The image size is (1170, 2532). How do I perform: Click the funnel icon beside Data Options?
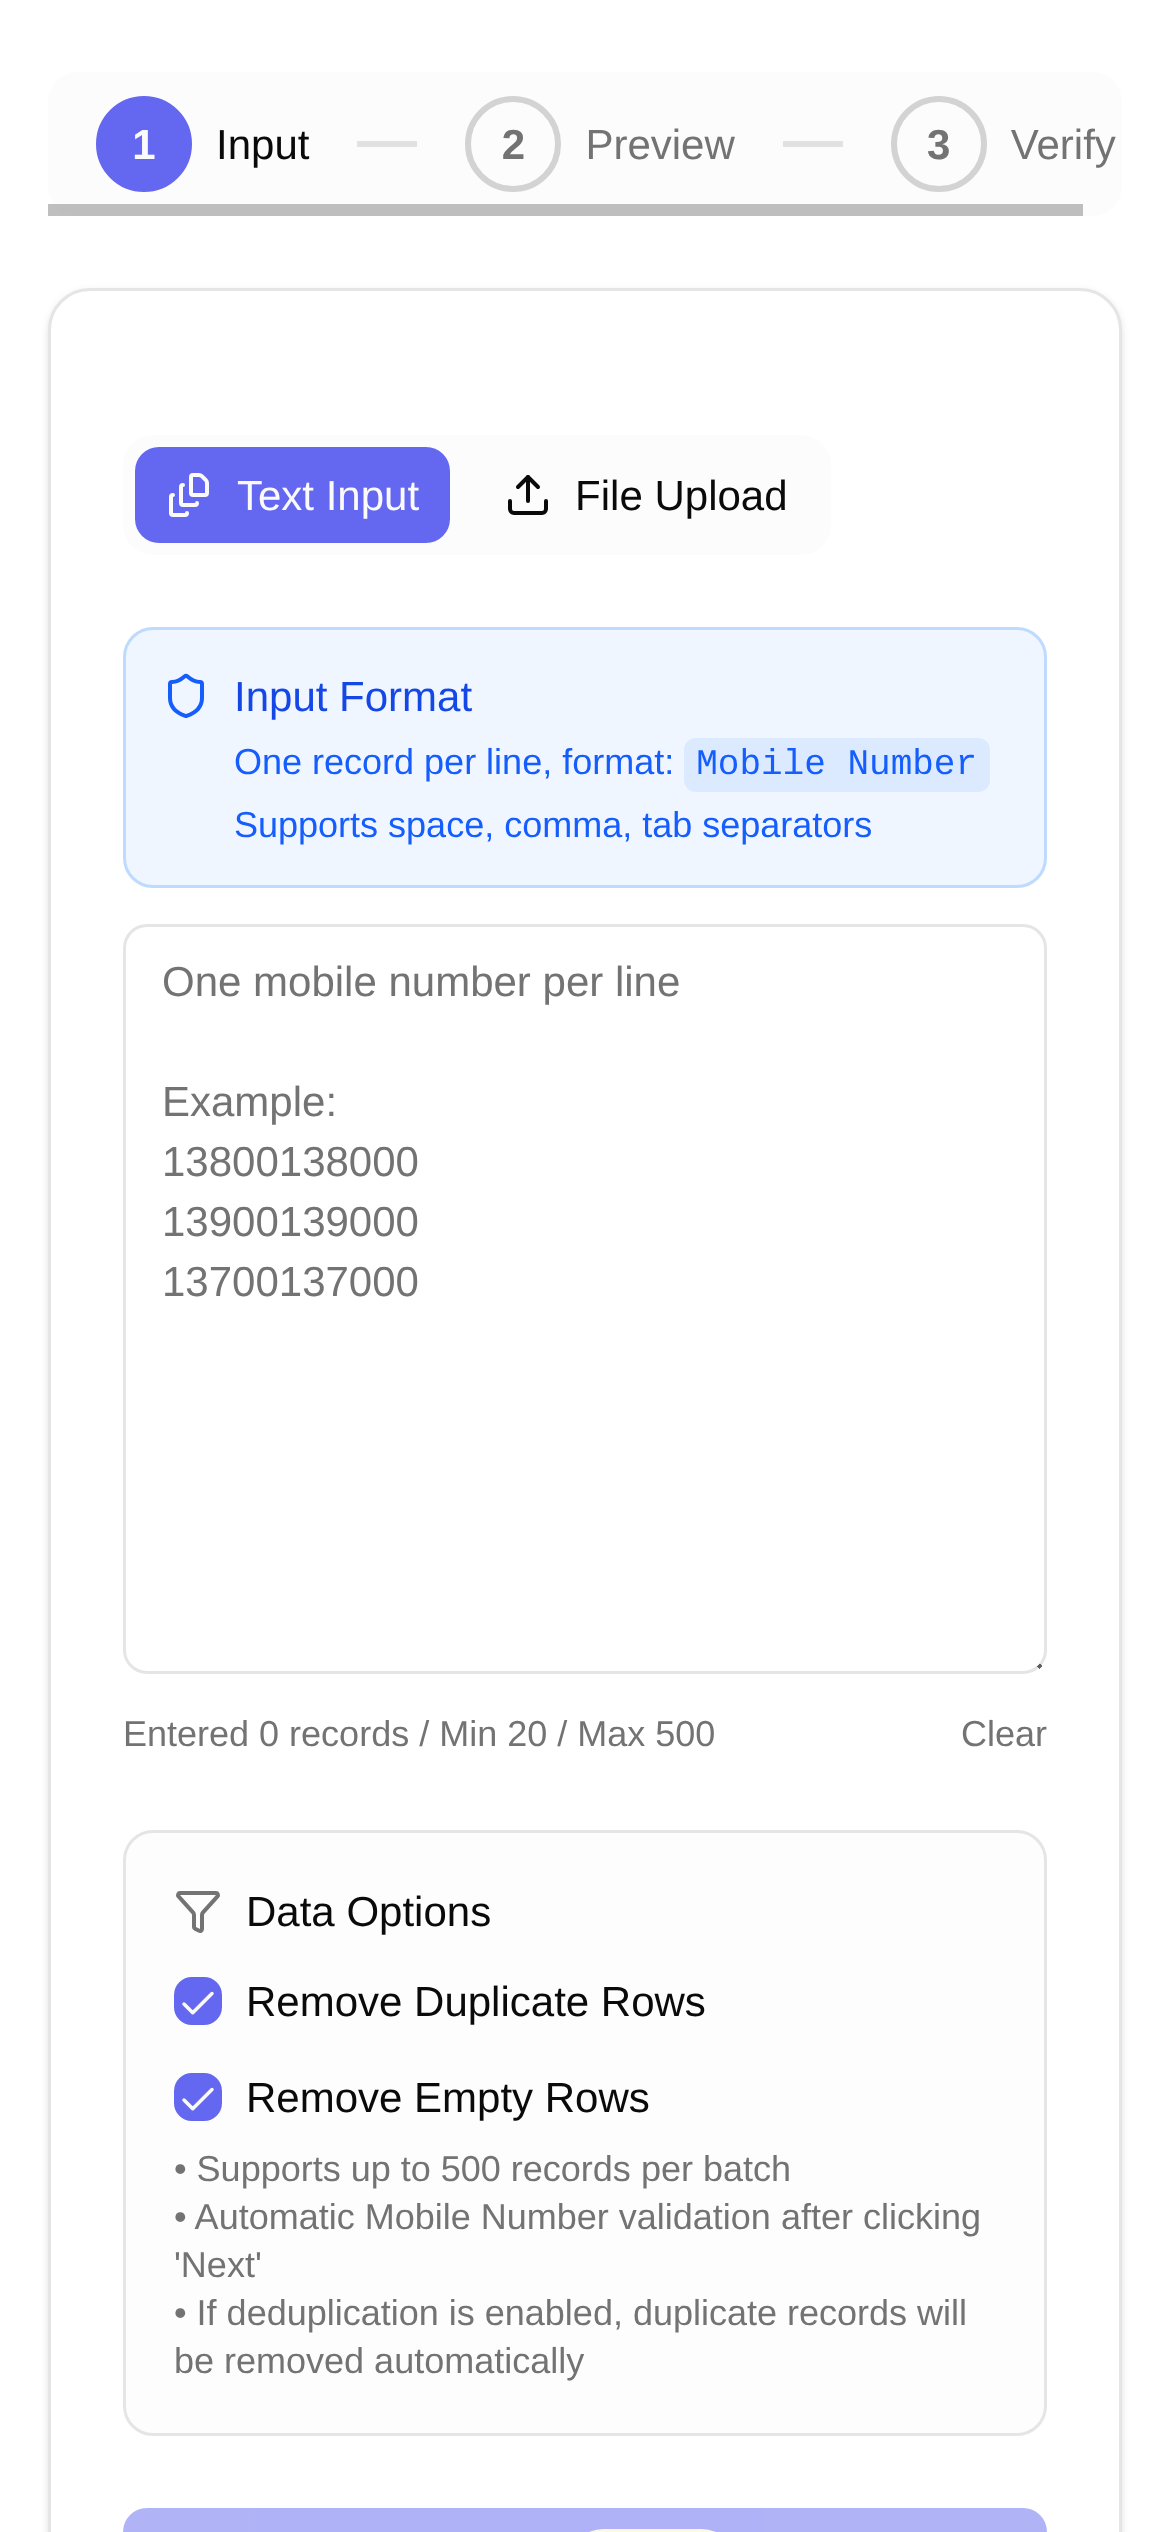197,1911
